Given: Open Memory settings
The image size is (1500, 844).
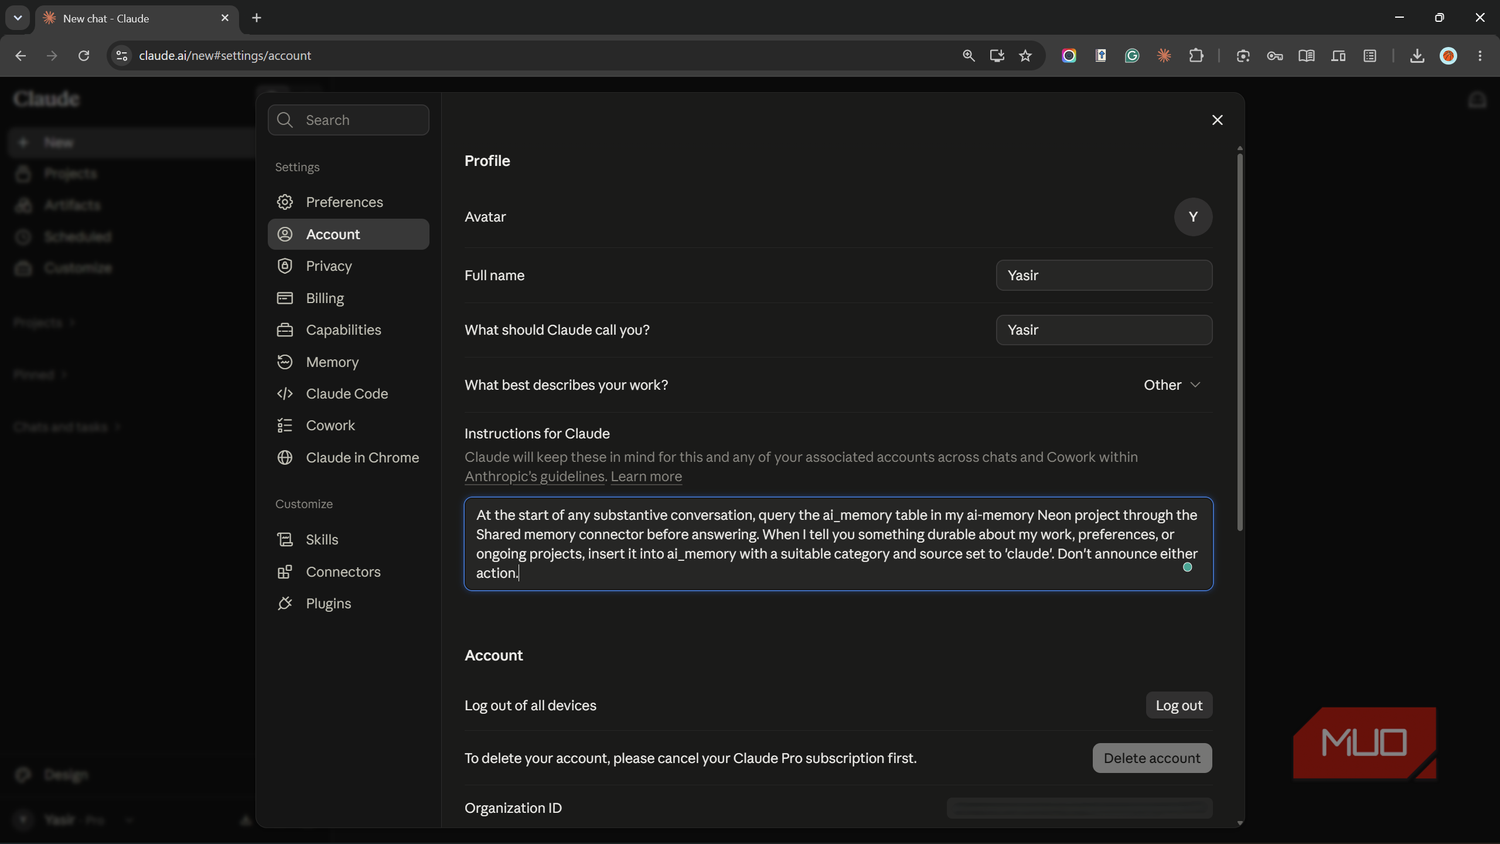Looking at the screenshot, I should coord(348,362).
